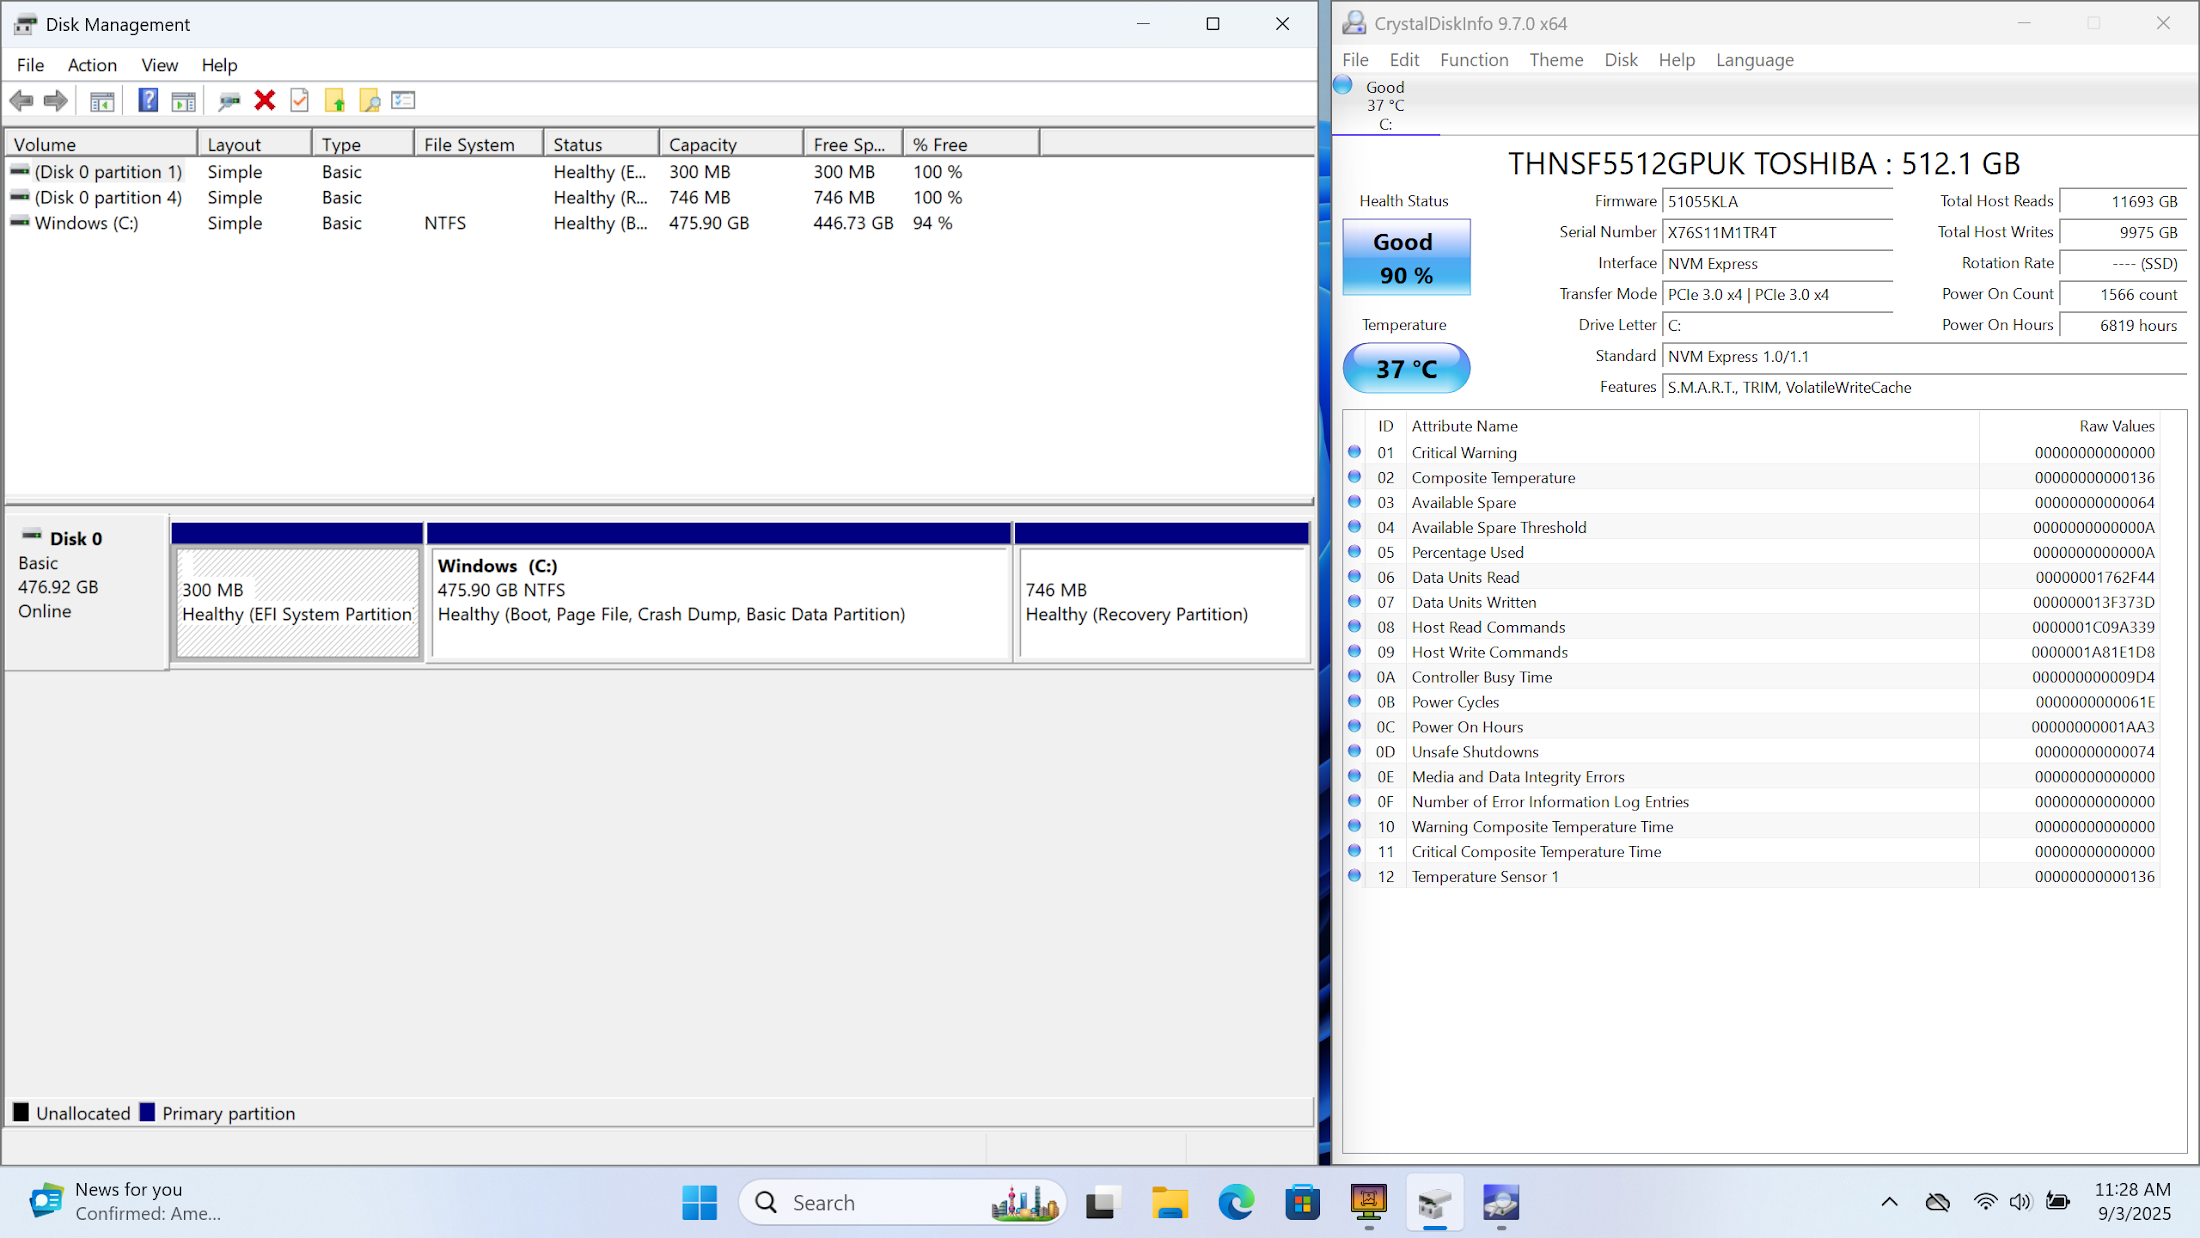The width and height of the screenshot is (2200, 1238).
Task: Click the Wi-Fi network tray icon
Action: (x=1985, y=1202)
